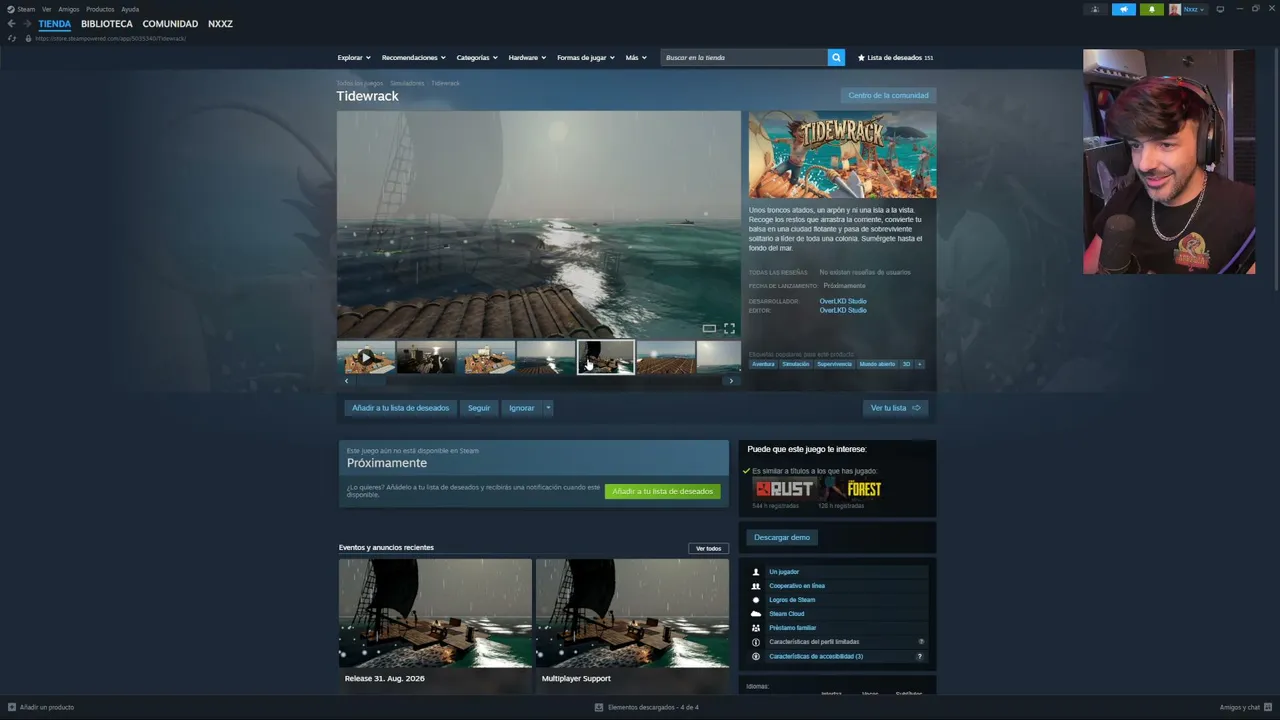Image resolution: width=1280 pixels, height=720 pixels.
Task: Show the next screenshot thumbnails with the right arrow
Action: point(731,381)
